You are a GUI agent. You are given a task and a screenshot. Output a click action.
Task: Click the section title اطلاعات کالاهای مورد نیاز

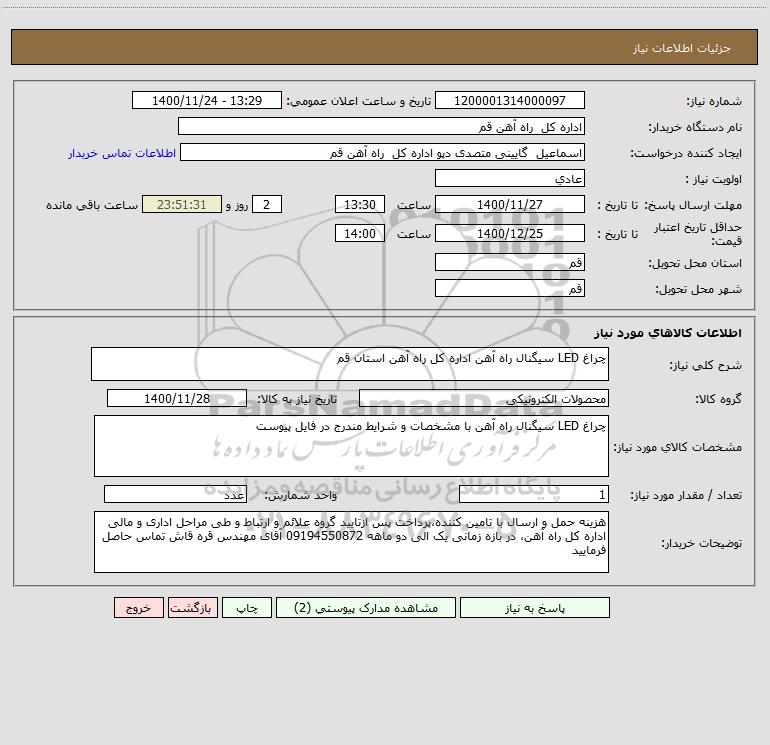point(668,333)
